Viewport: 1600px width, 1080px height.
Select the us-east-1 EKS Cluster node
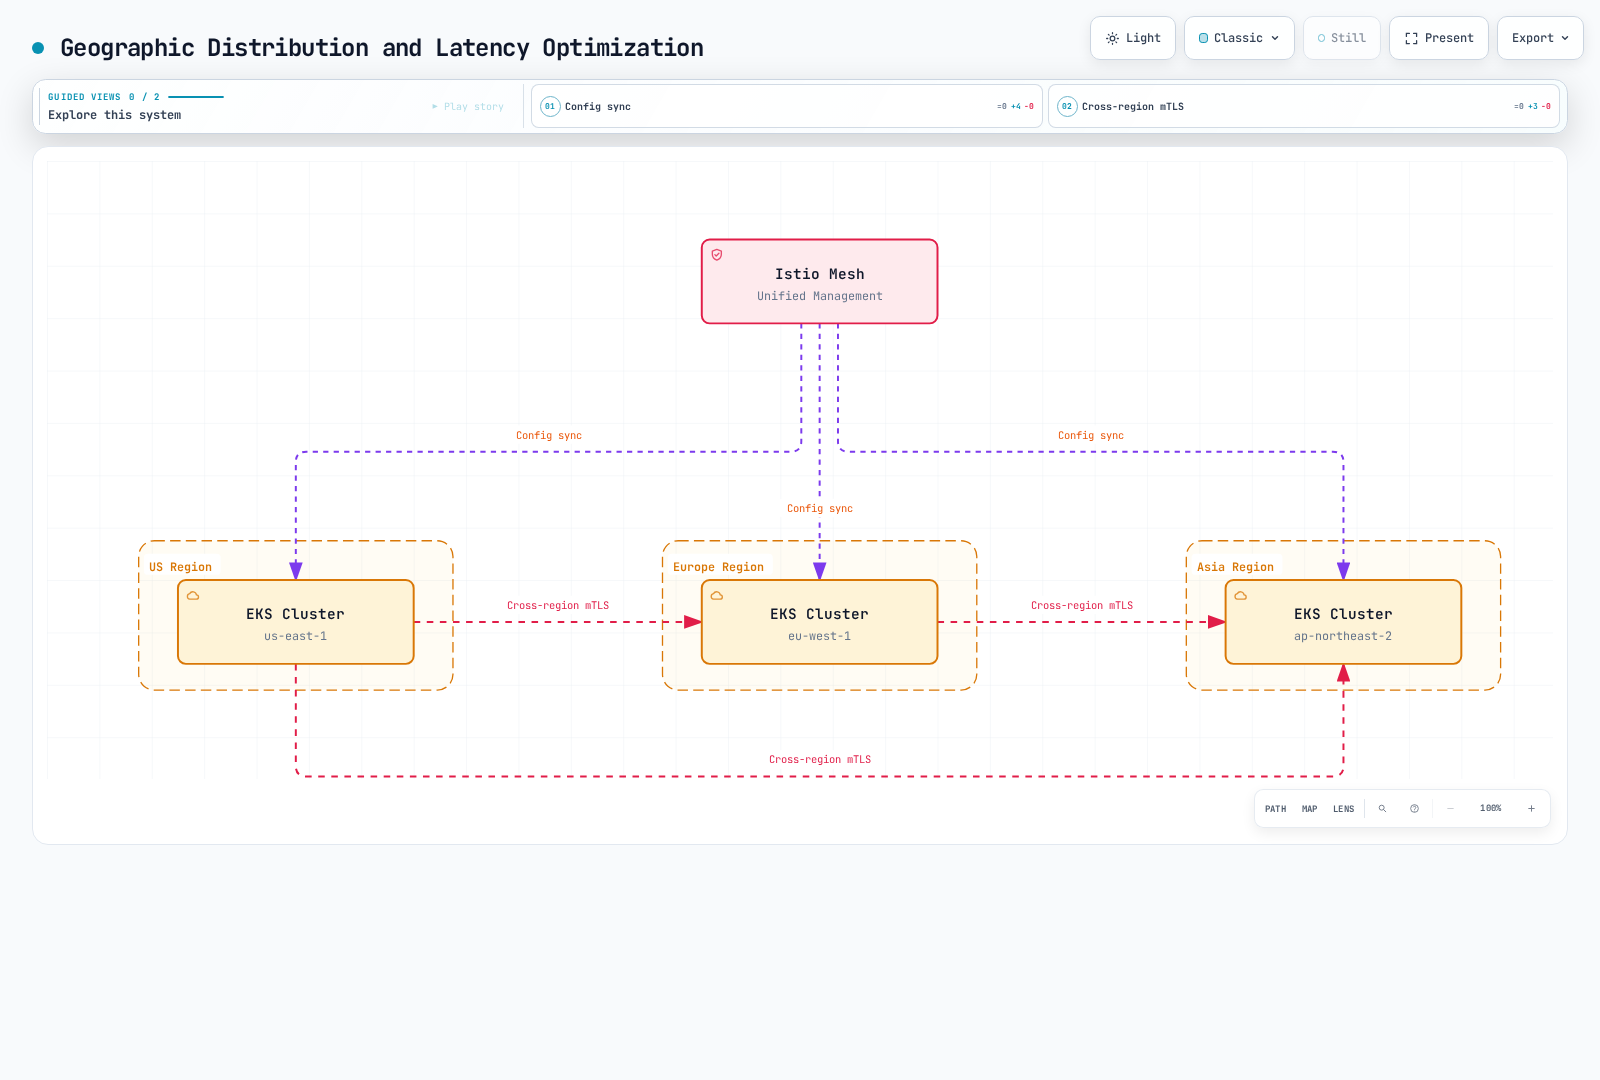pos(296,622)
